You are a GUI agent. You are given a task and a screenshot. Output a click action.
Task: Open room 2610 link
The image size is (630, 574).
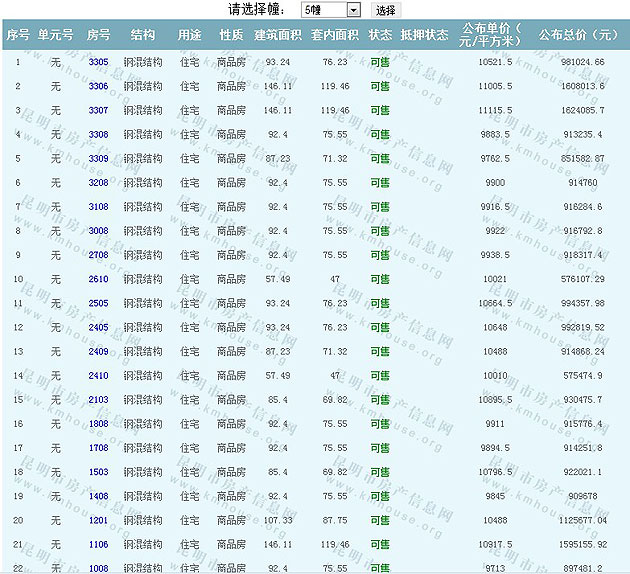coord(98,279)
